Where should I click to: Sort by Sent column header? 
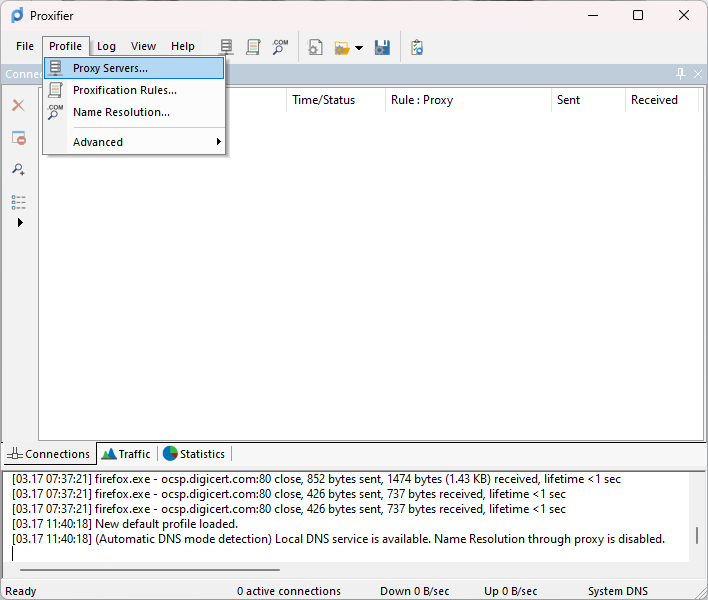coord(588,100)
